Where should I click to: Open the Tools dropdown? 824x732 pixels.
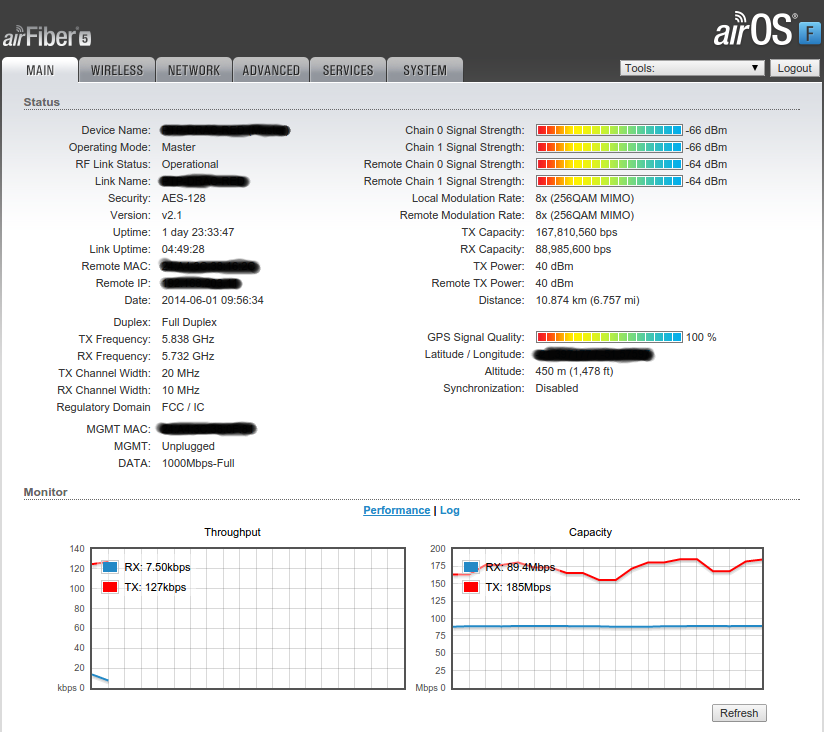pyautogui.click(x=692, y=68)
